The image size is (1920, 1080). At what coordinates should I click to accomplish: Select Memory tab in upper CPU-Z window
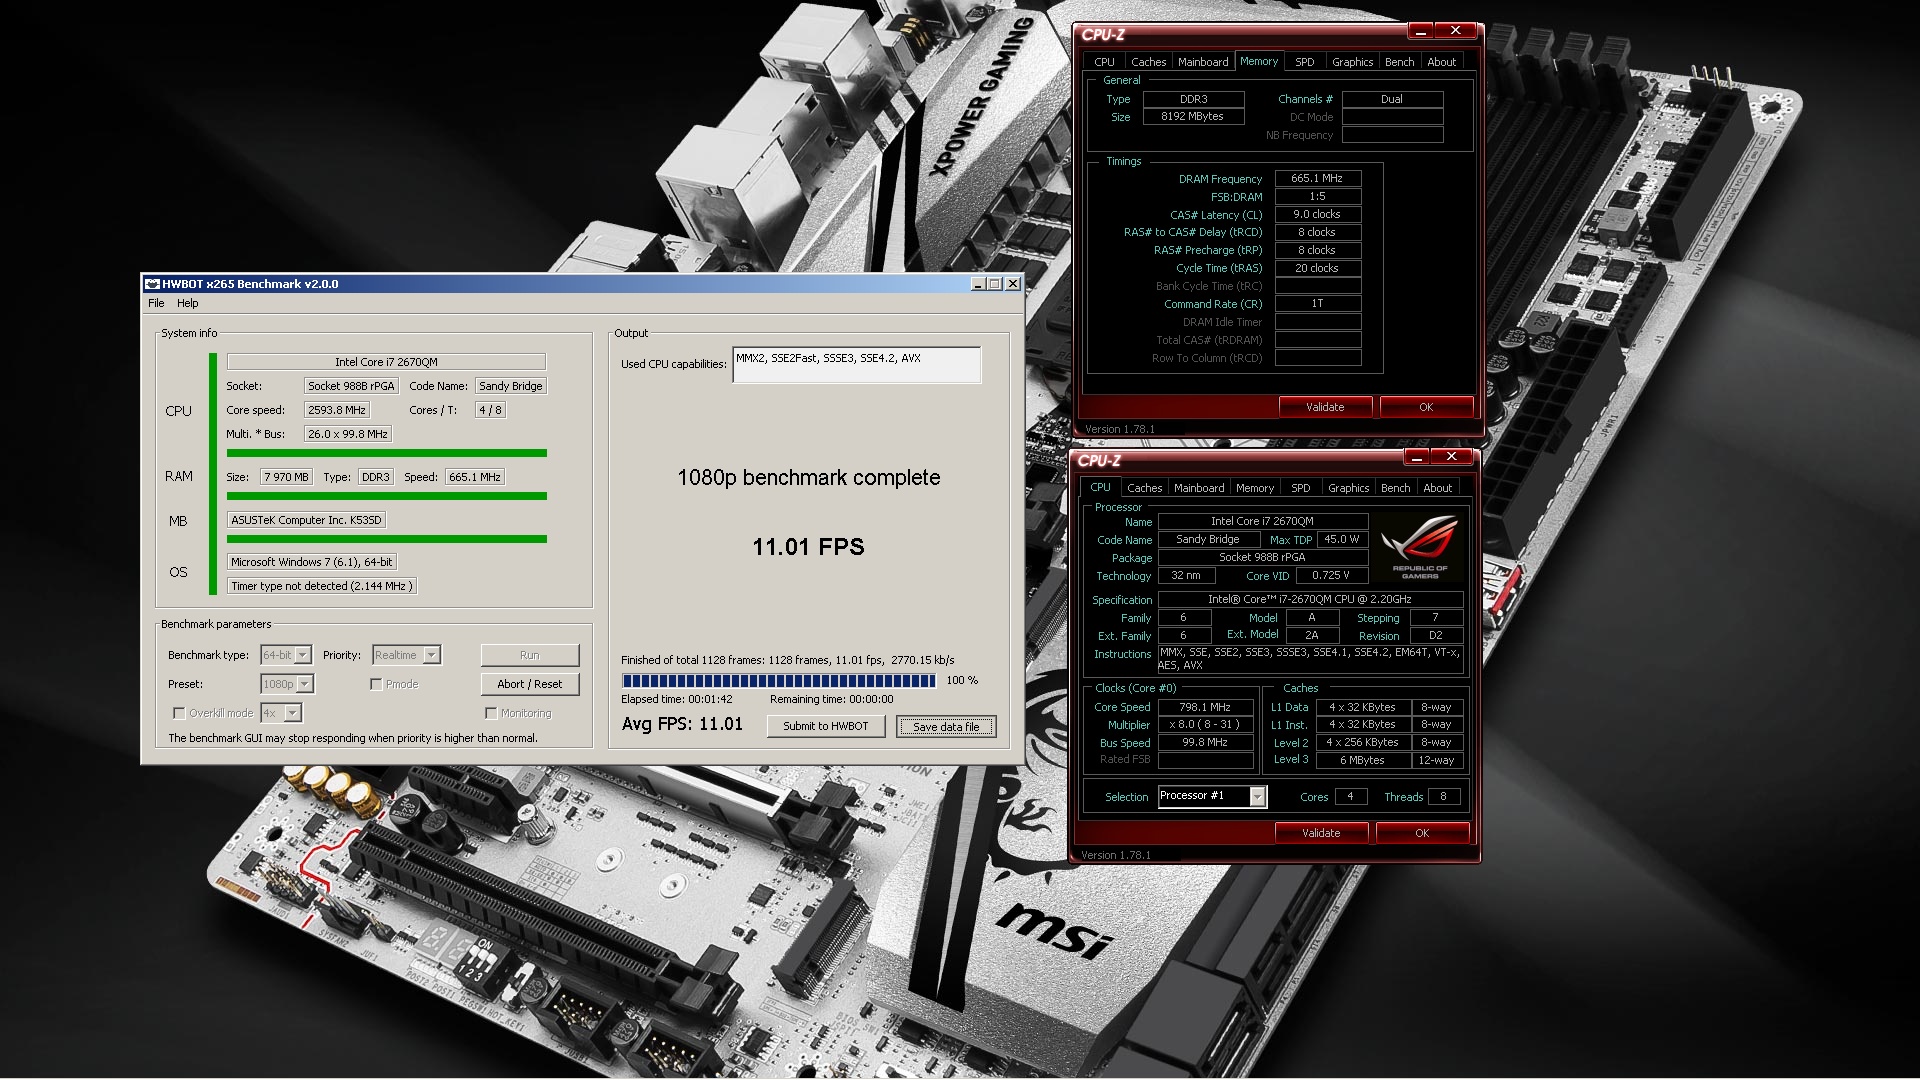pos(1259,61)
